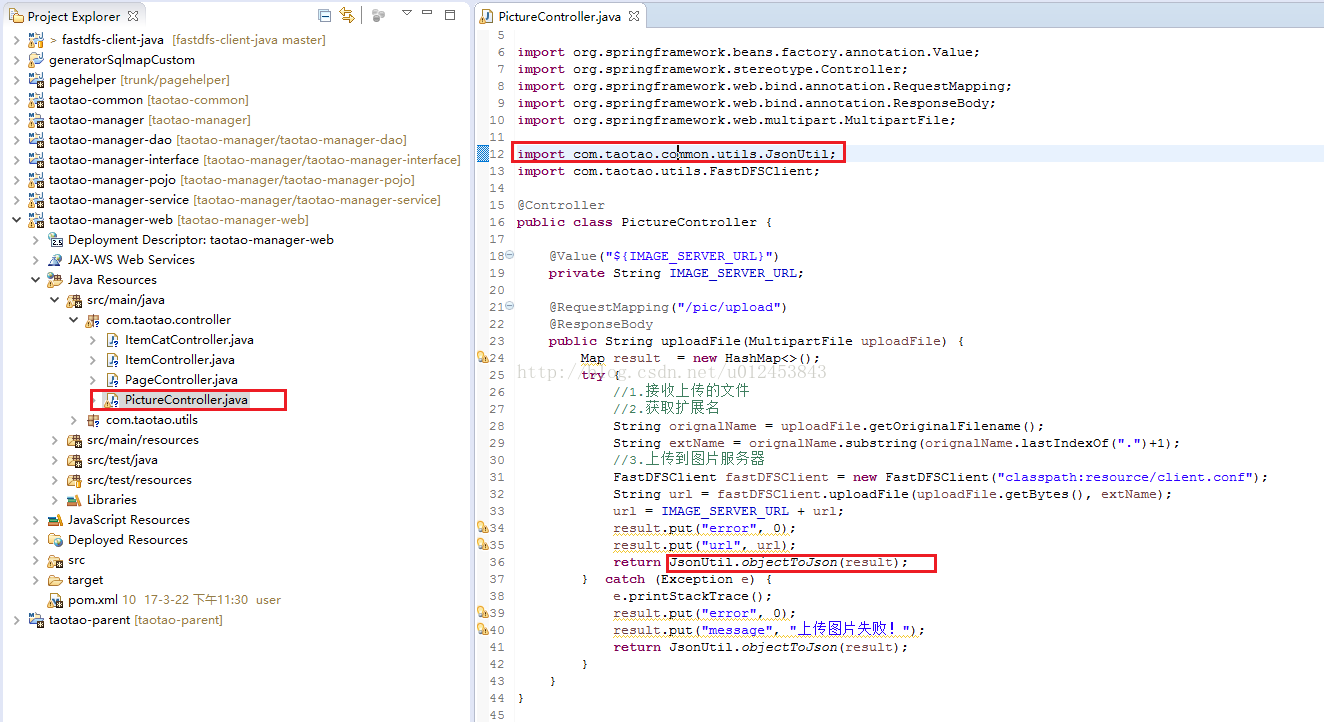Collapse the uploadFile method fold on line 21
The height and width of the screenshot is (722, 1324).
pos(510,306)
